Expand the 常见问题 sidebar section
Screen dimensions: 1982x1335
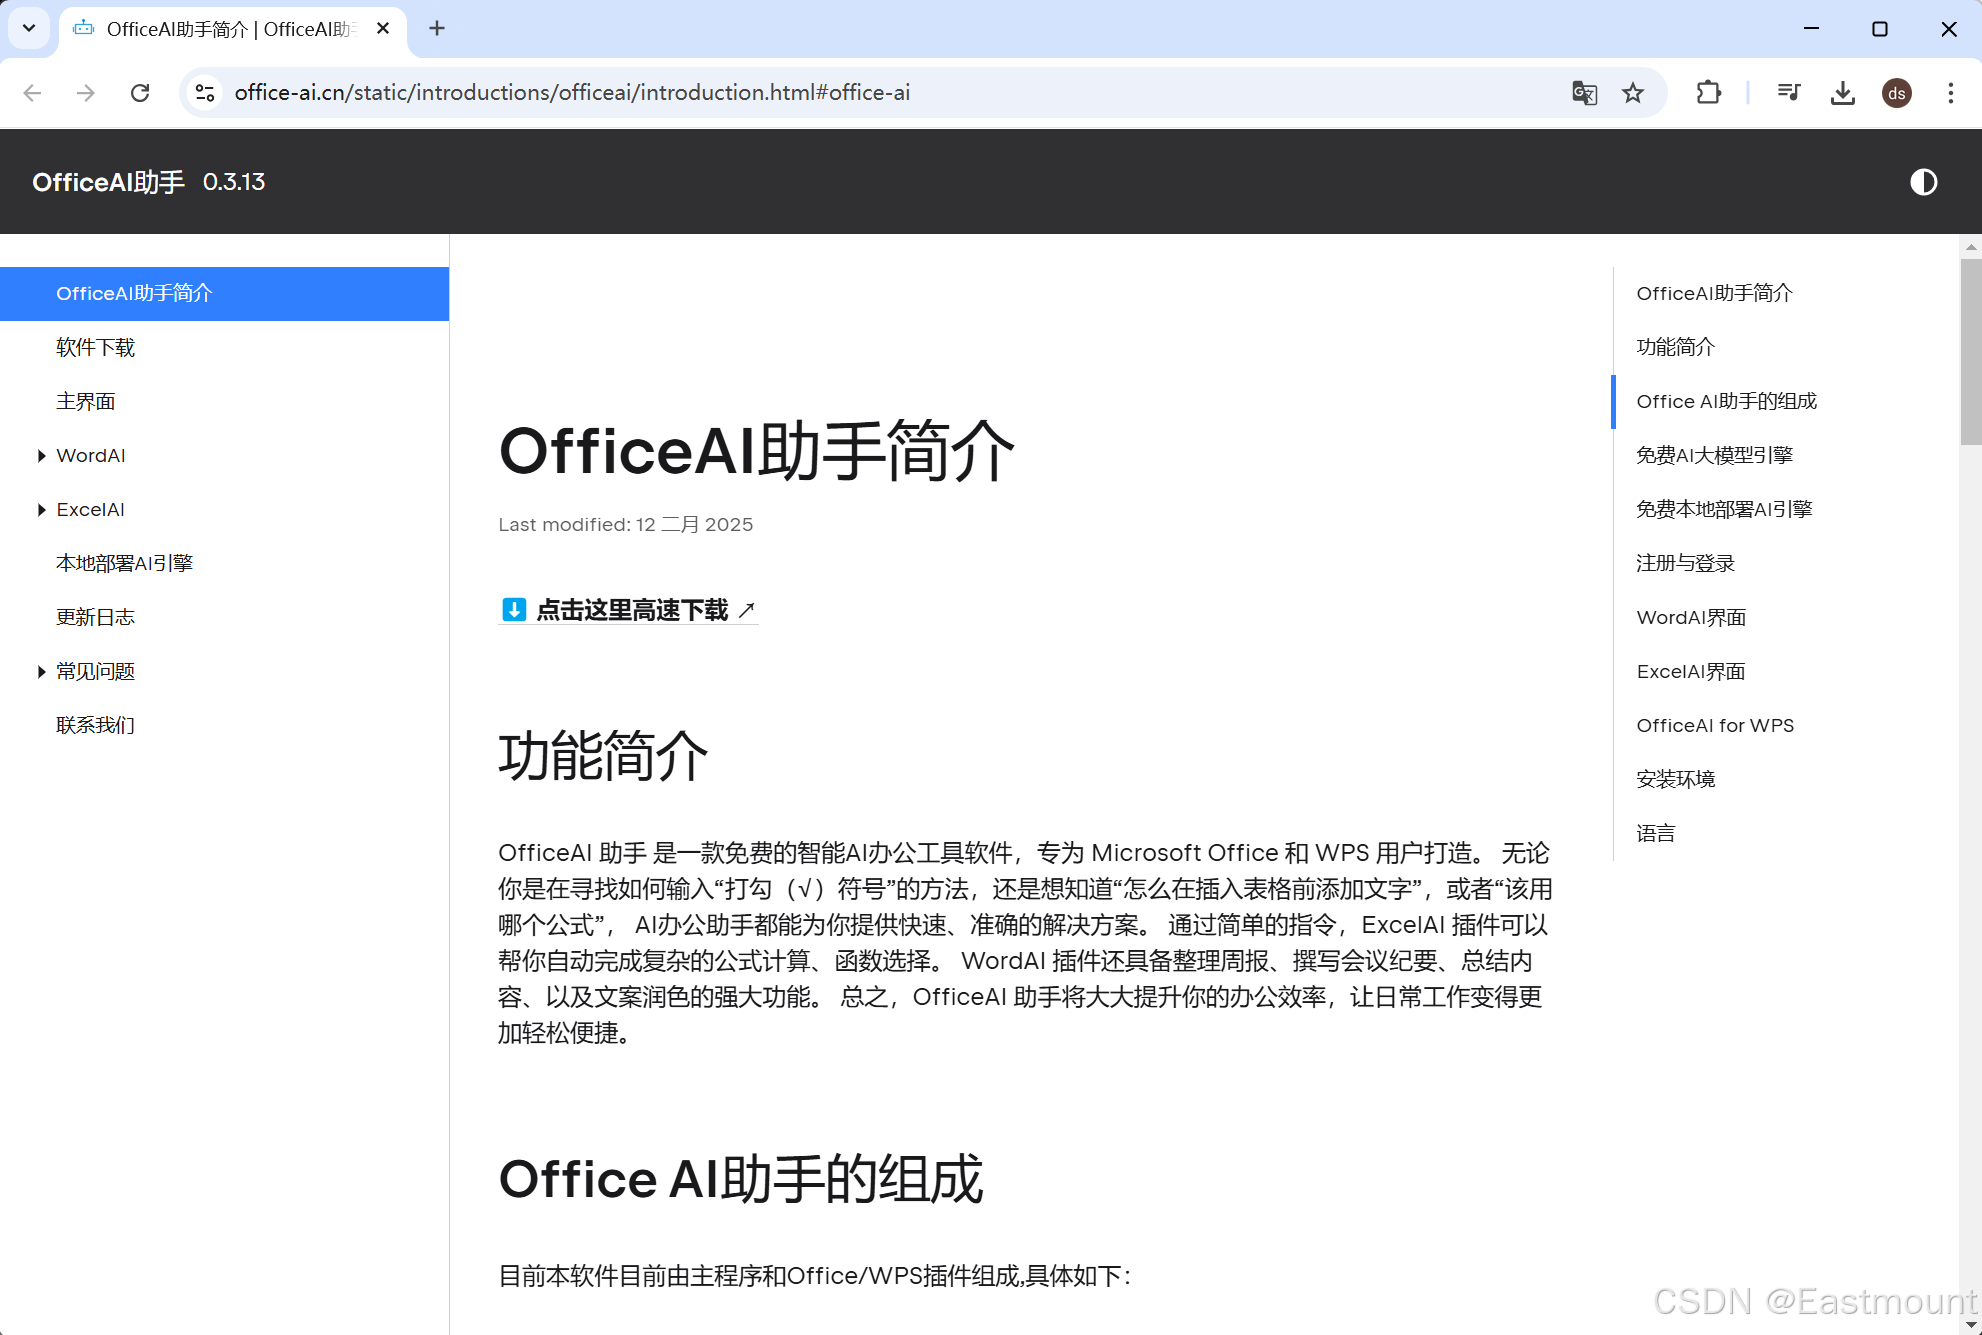(x=42, y=672)
